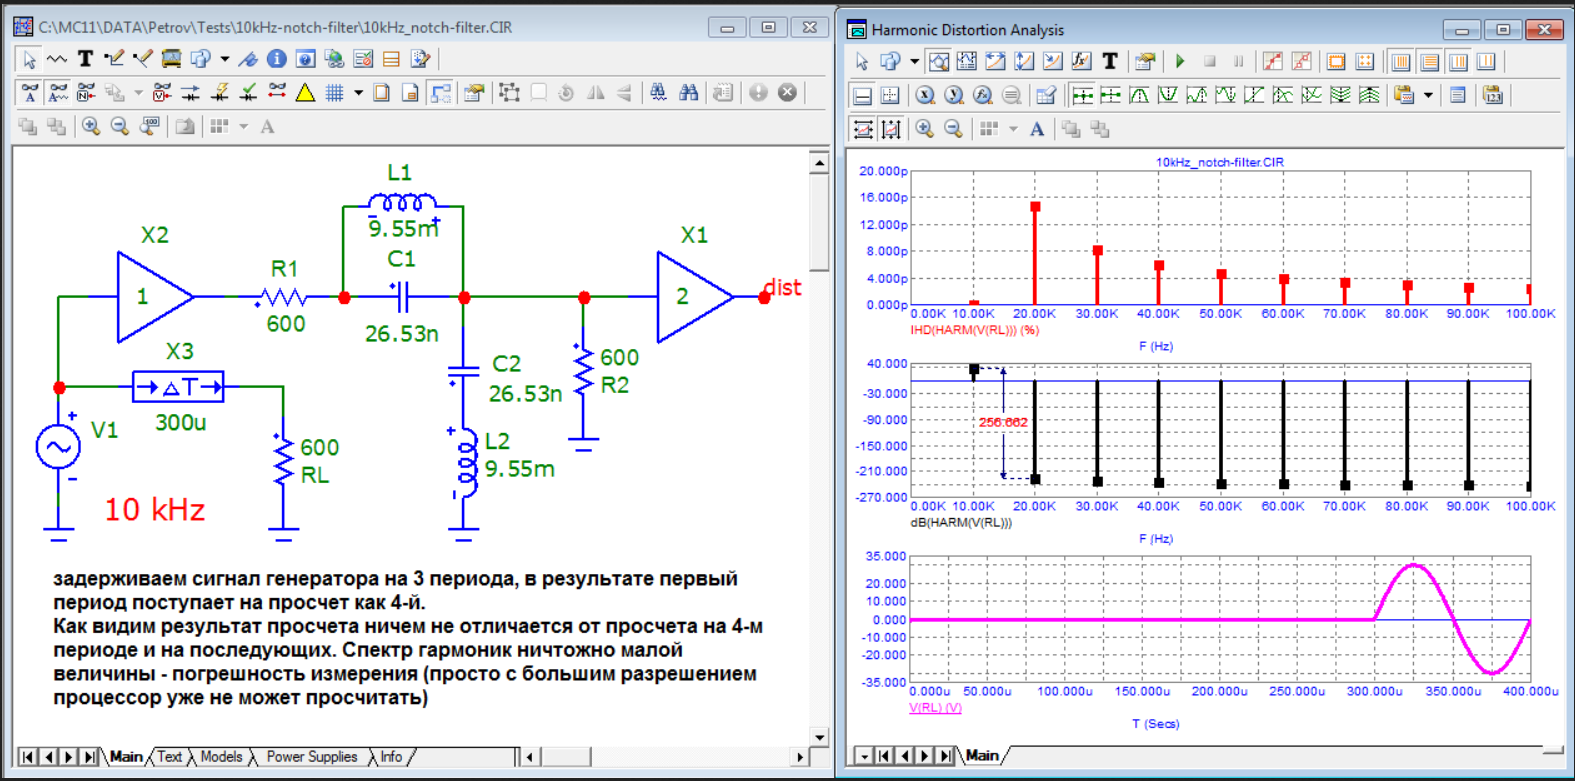Zoom in on the schematic
The width and height of the screenshot is (1575, 781).
click(91, 127)
